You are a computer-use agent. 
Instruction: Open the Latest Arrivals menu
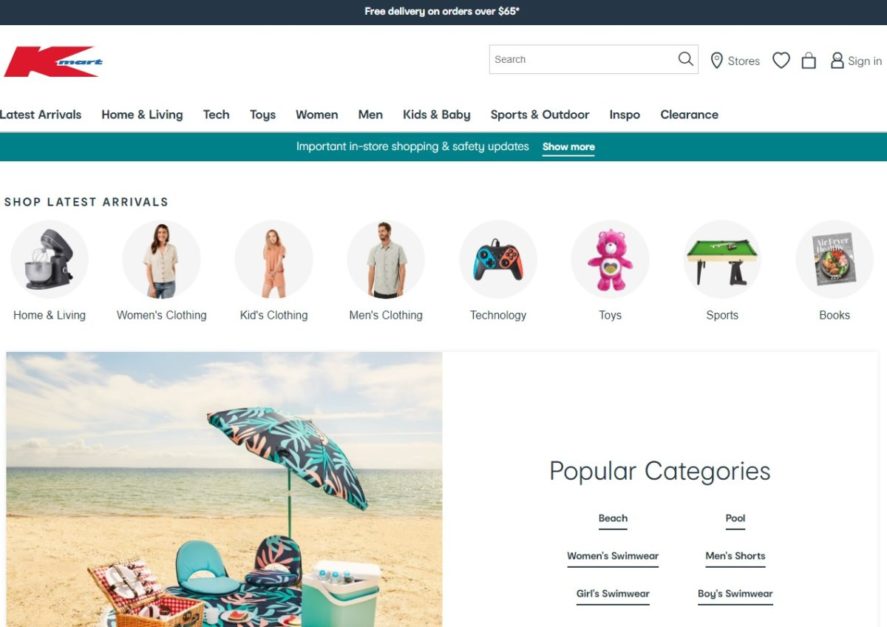[x=40, y=114]
